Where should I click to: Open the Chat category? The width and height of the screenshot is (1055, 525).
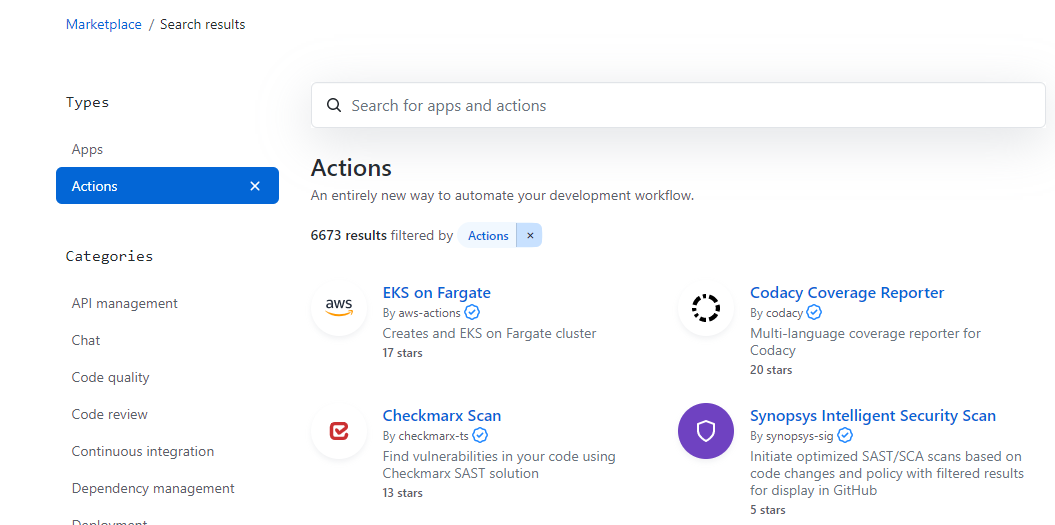[86, 341]
